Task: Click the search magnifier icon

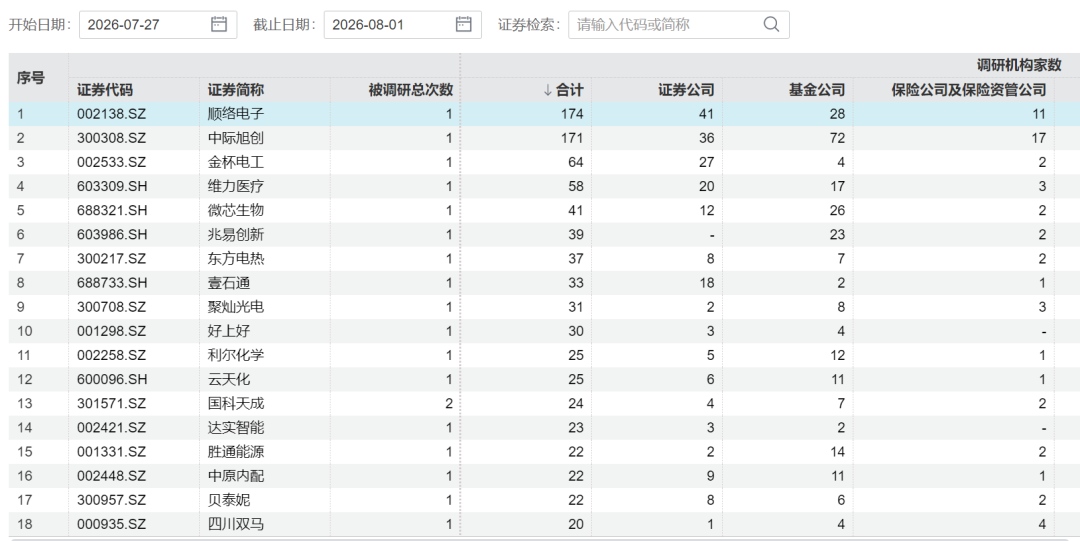Action: pyautogui.click(x=771, y=25)
